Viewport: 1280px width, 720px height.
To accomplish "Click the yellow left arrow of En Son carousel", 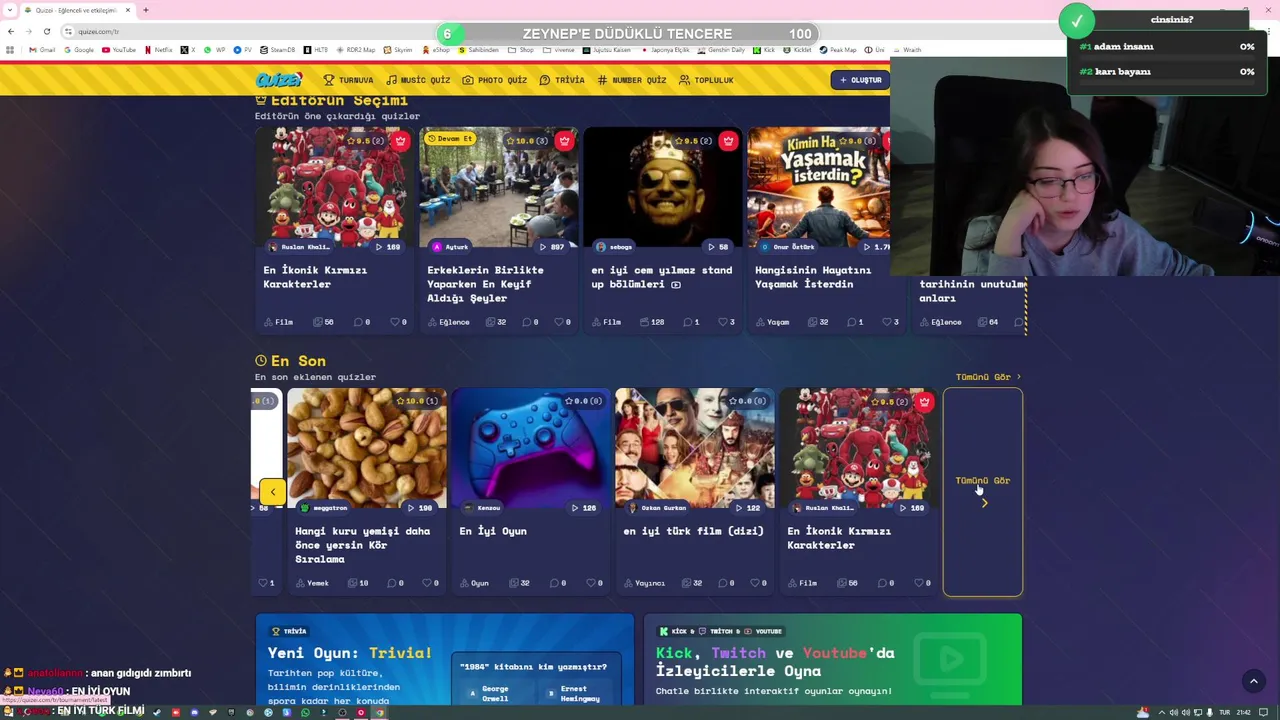I will (x=272, y=491).
